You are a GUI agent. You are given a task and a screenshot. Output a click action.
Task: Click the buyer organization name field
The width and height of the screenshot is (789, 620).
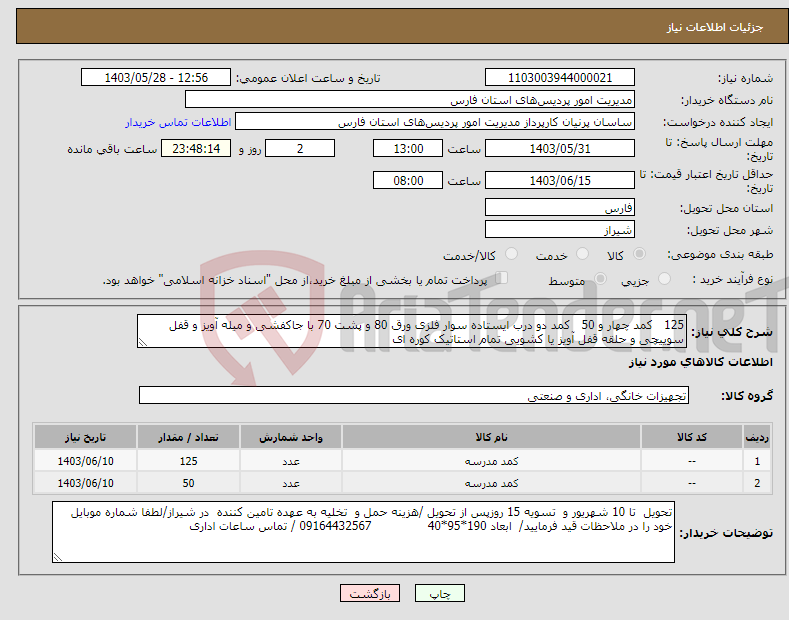tap(410, 100)
